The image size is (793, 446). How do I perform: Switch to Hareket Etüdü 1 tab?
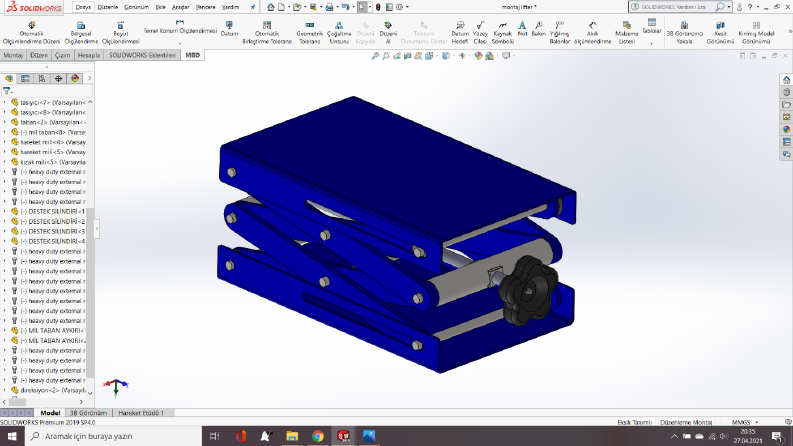pyautogui.click(x=141, y=413)
